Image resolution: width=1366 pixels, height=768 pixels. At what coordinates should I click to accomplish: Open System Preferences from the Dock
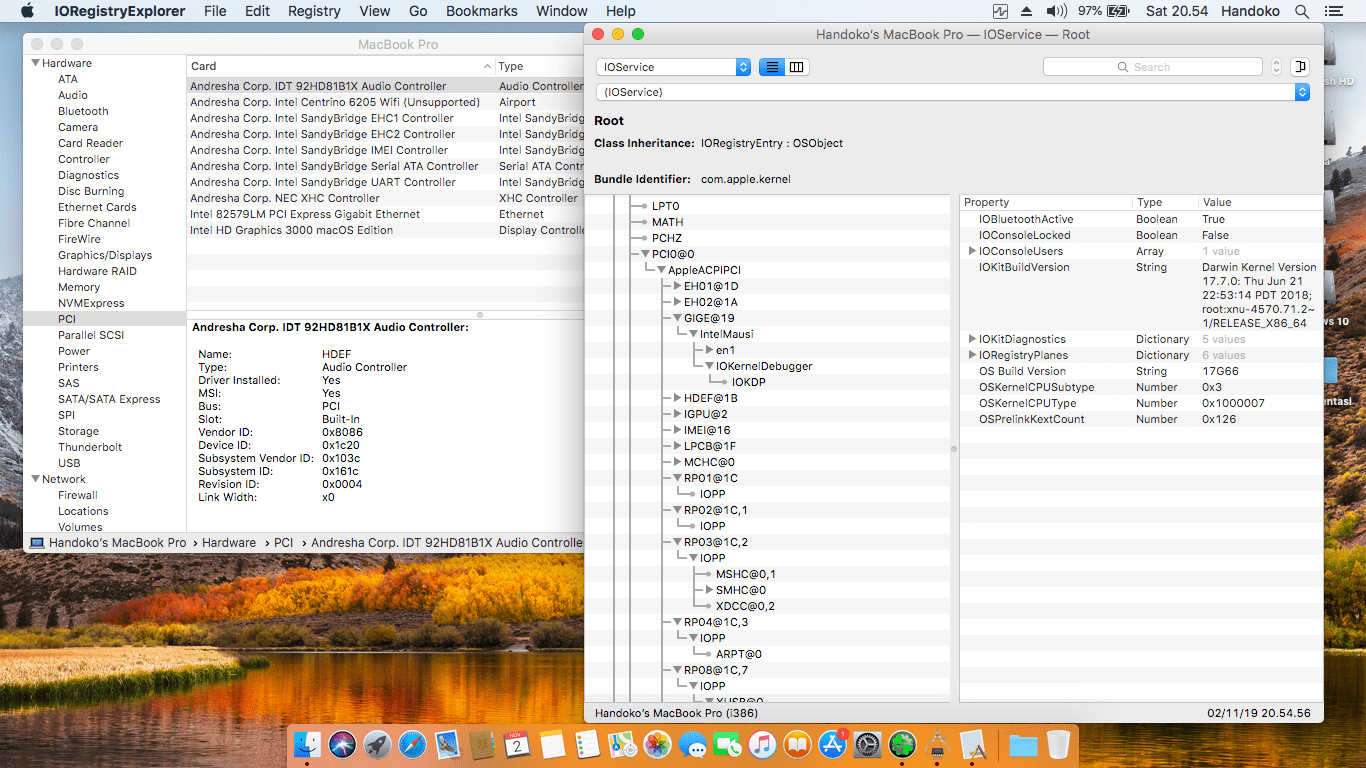pos(867,744)
